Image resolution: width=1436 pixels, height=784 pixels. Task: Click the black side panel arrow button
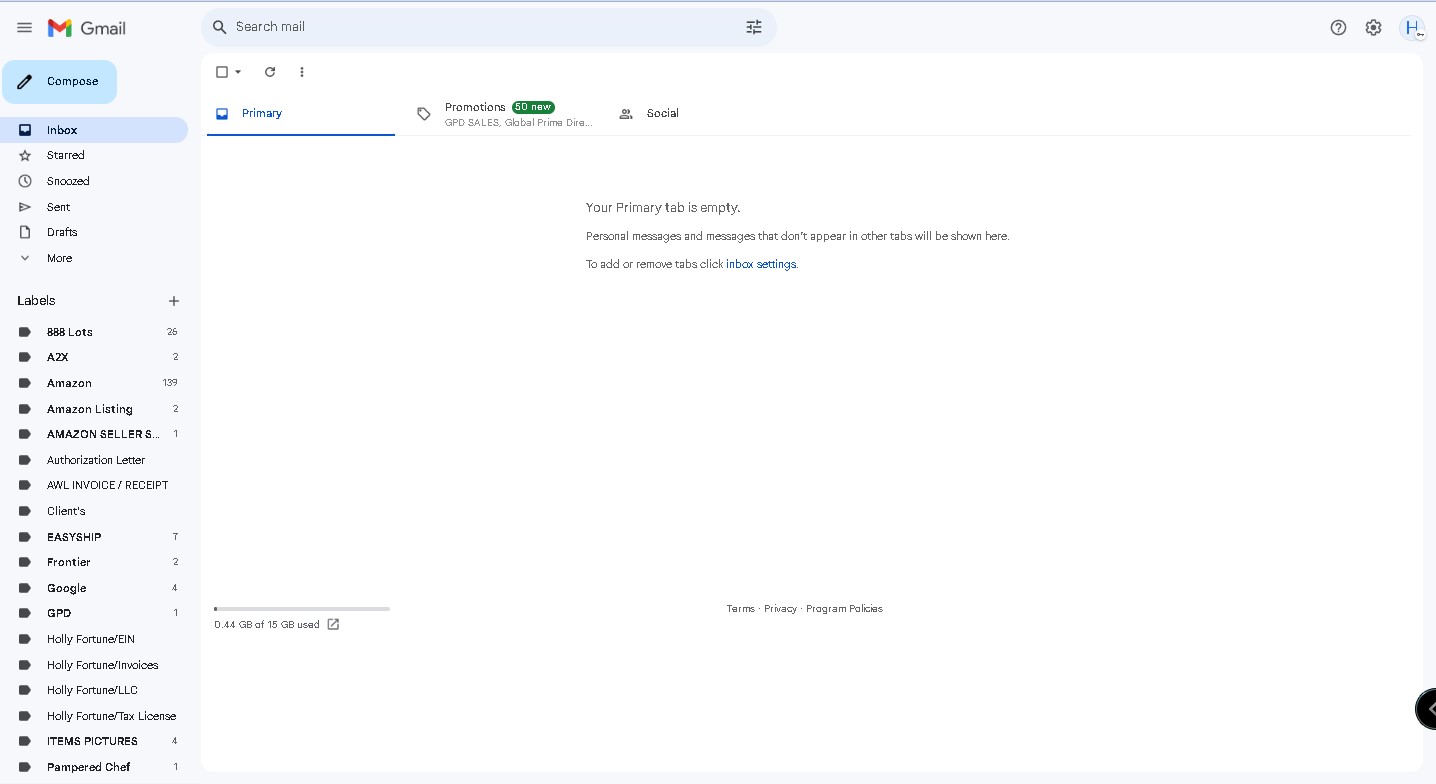pos(1426,709)
